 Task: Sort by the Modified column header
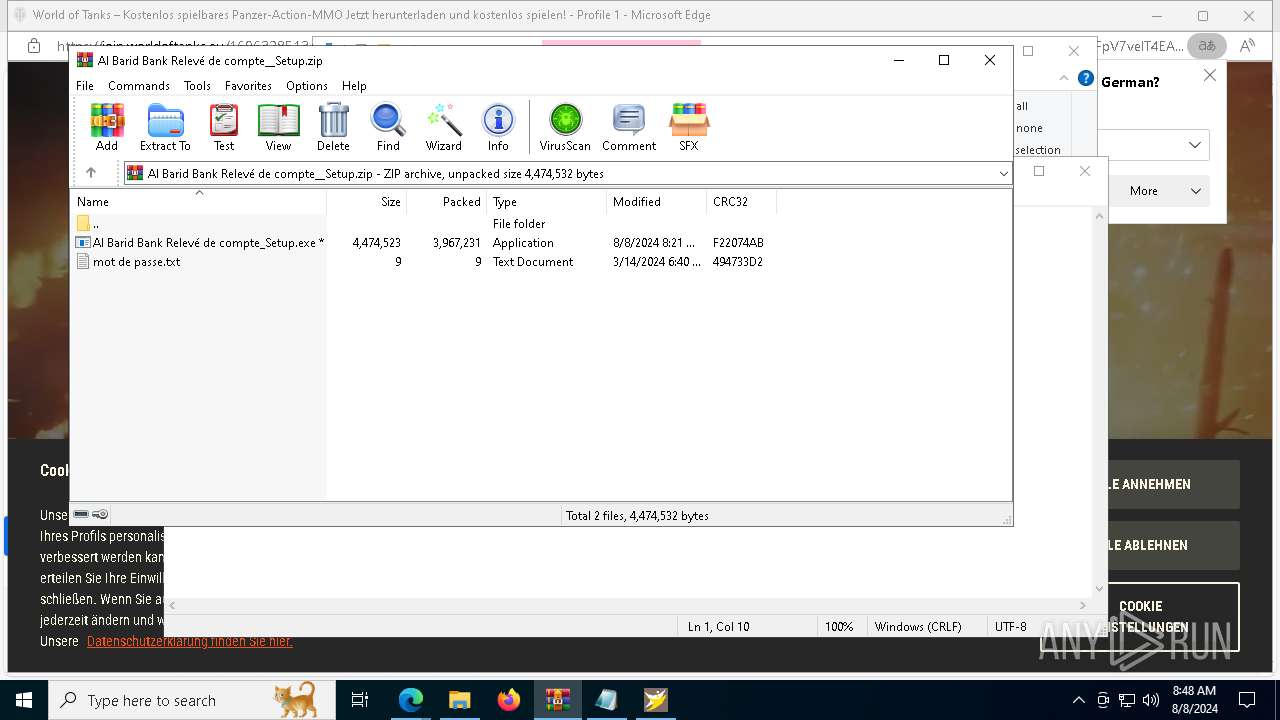[657, 202]
